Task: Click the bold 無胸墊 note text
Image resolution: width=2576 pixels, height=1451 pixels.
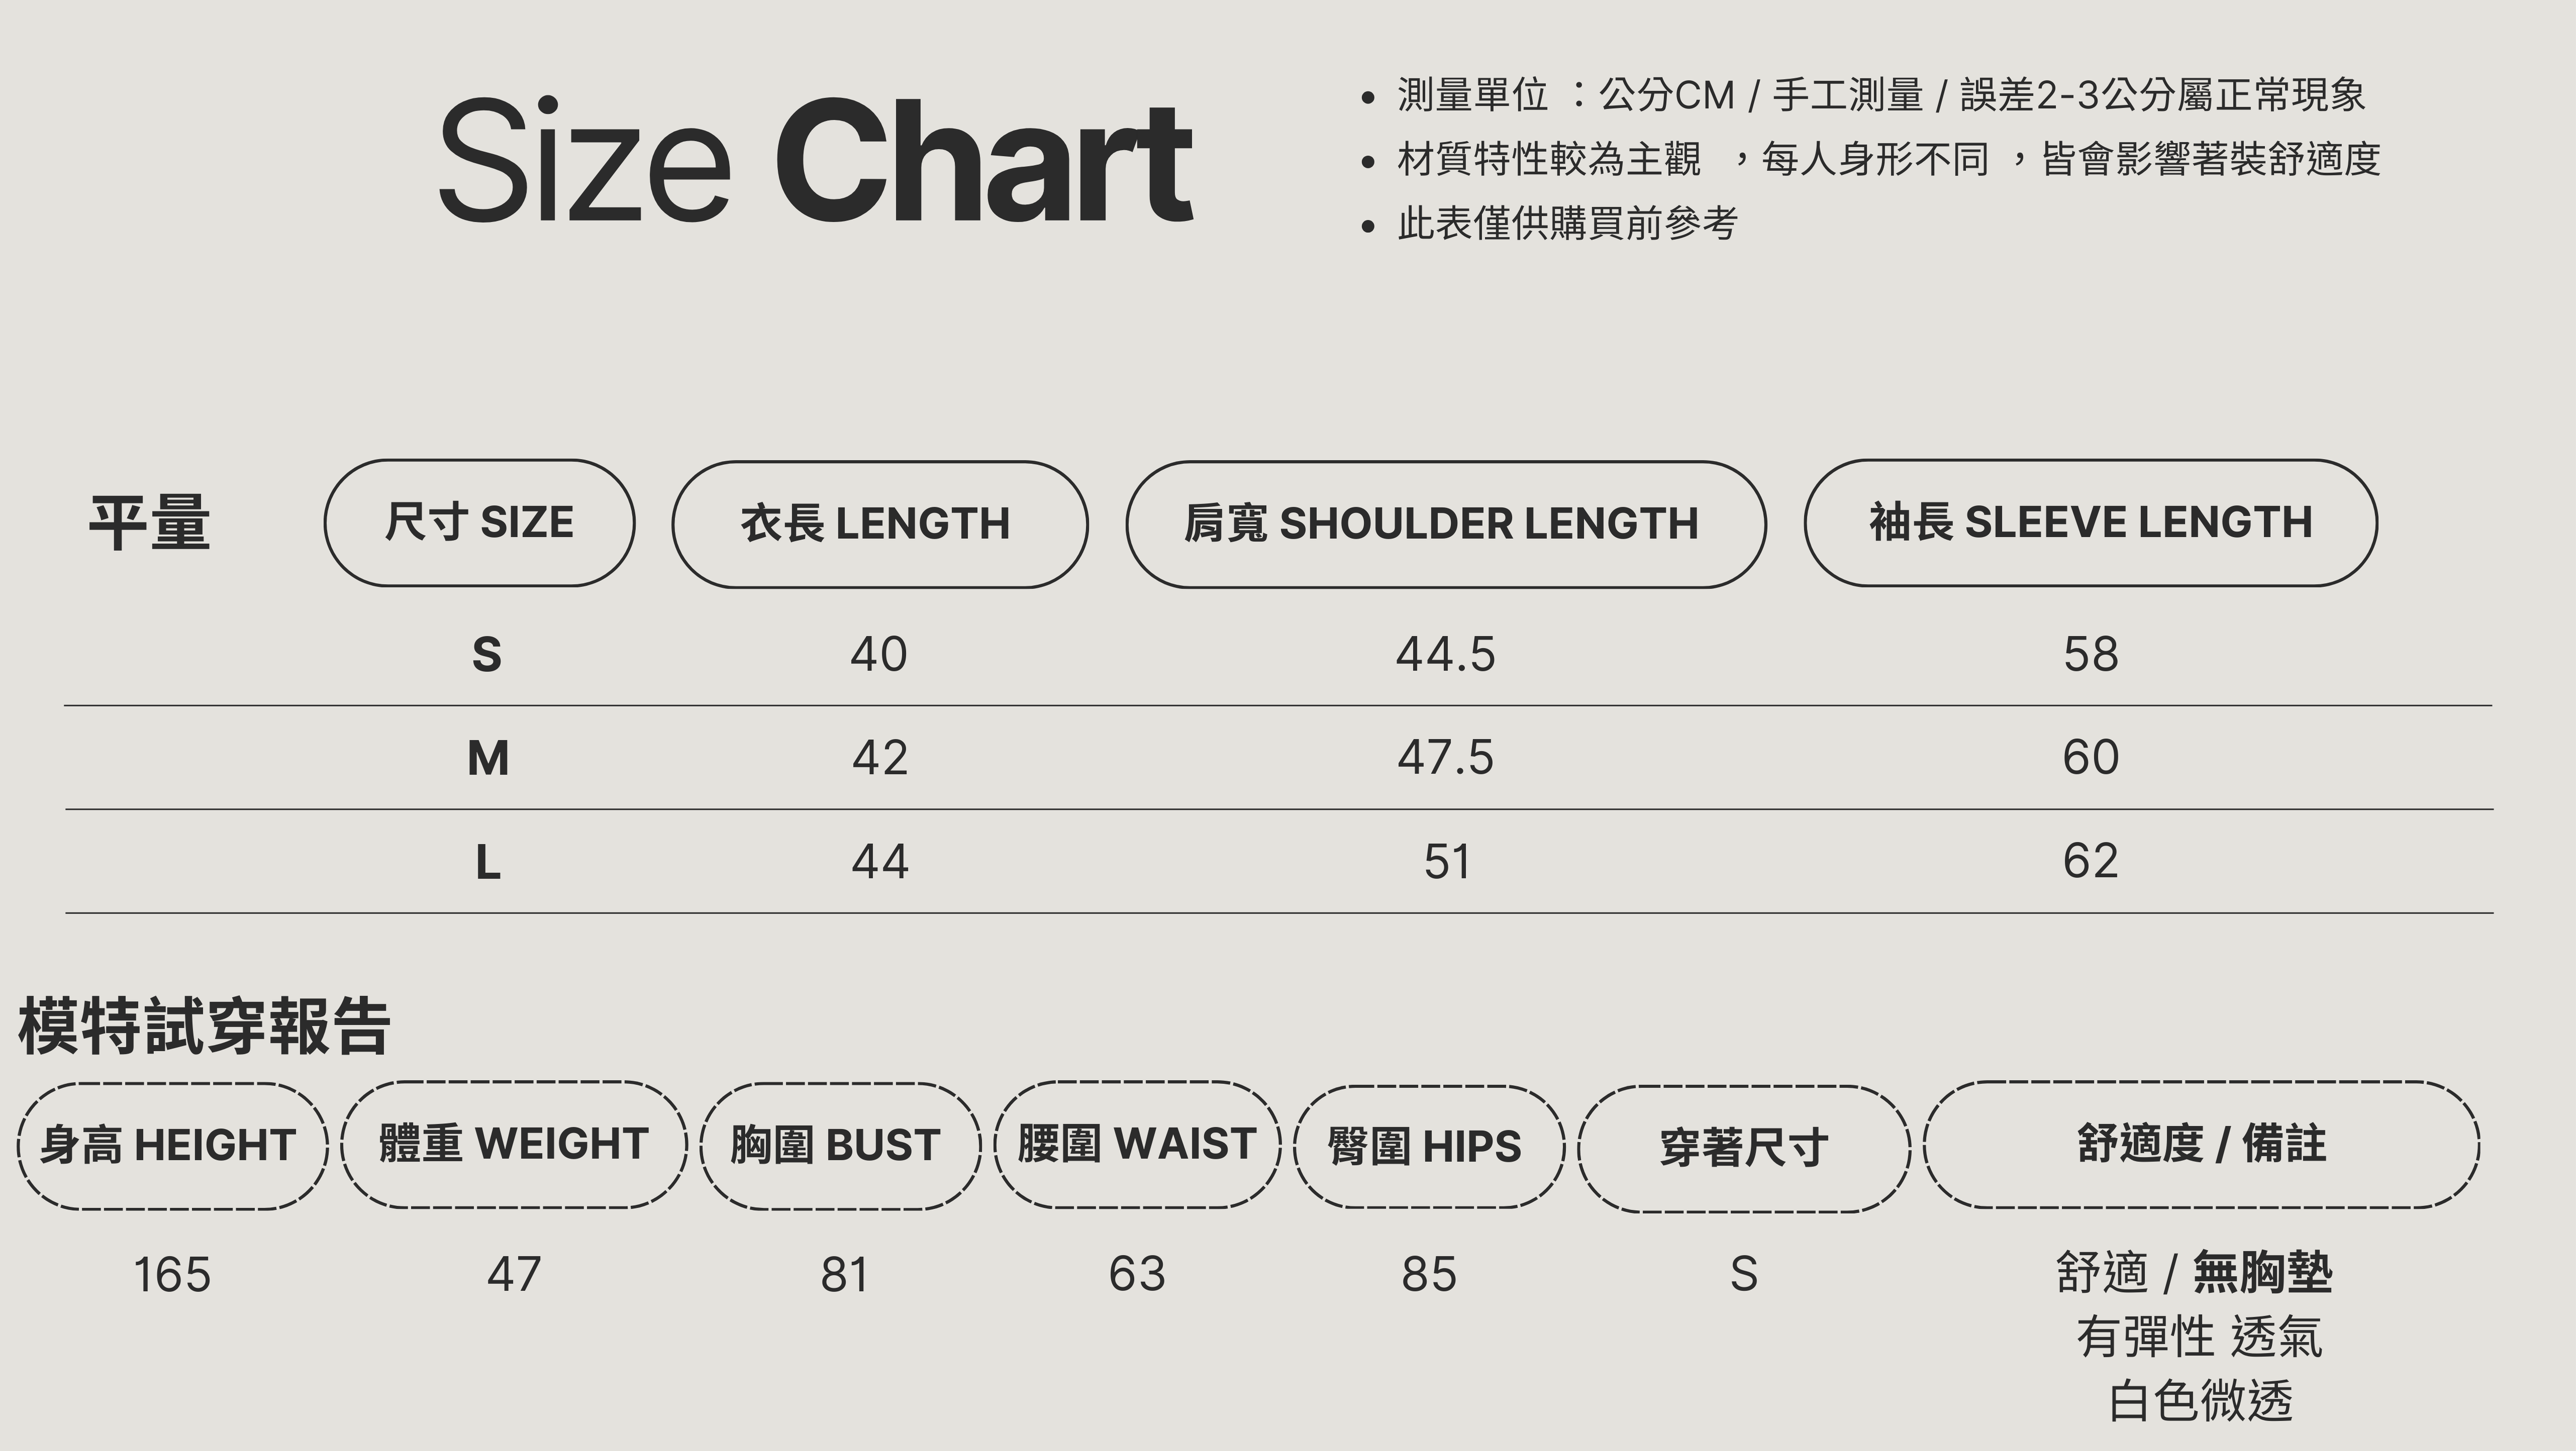Action: [x=2262, y=1273]
